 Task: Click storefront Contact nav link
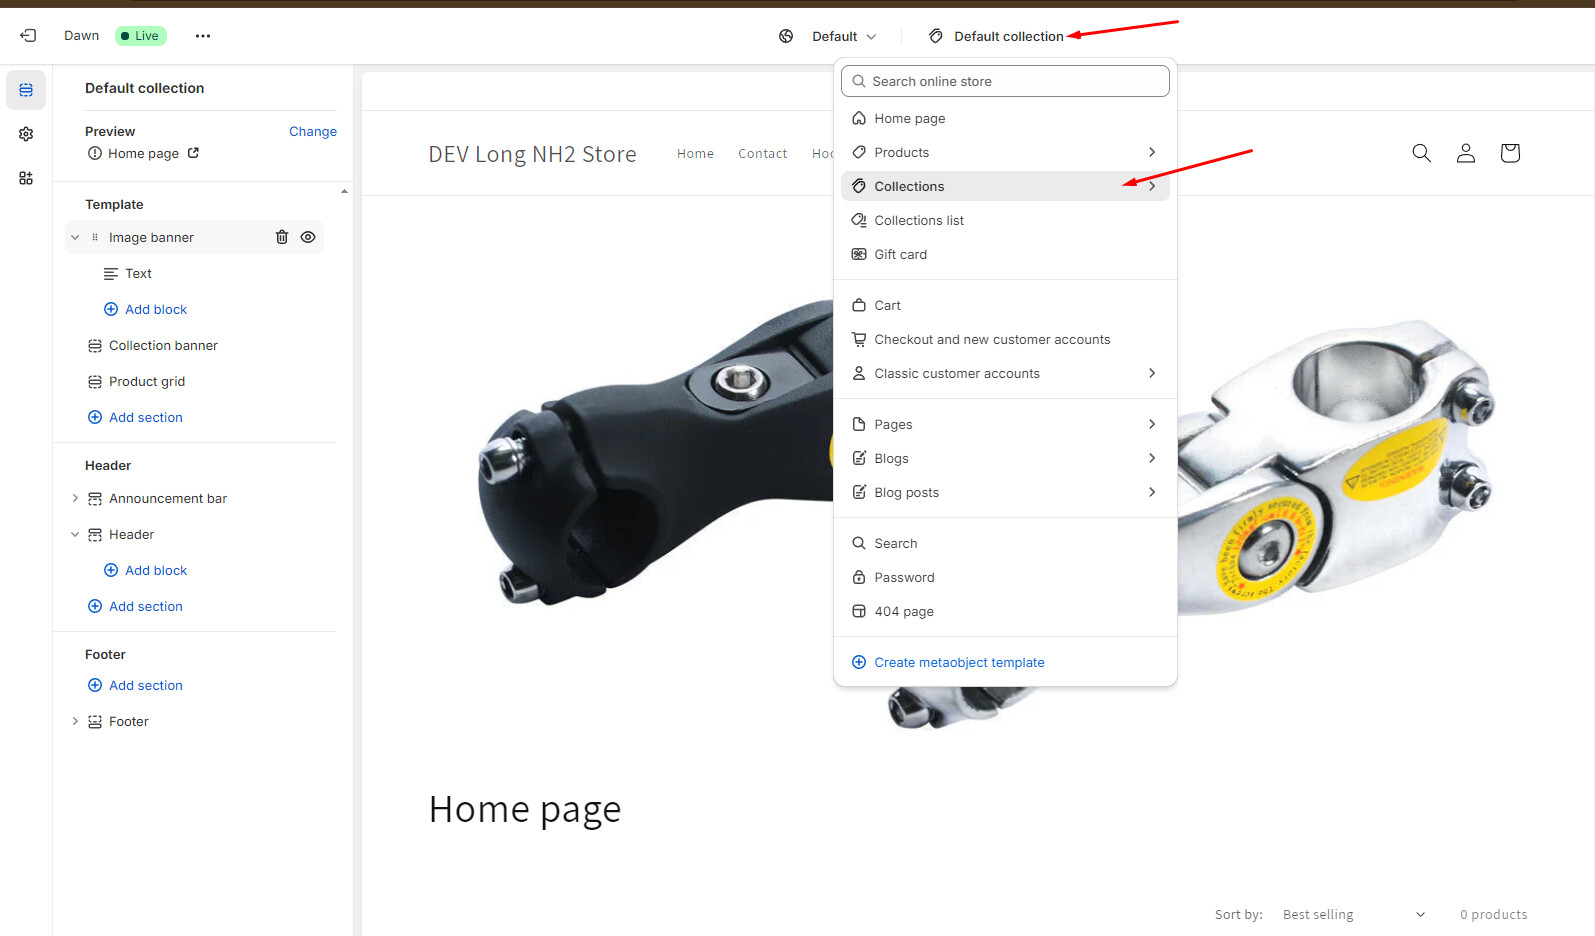(763, 153)
